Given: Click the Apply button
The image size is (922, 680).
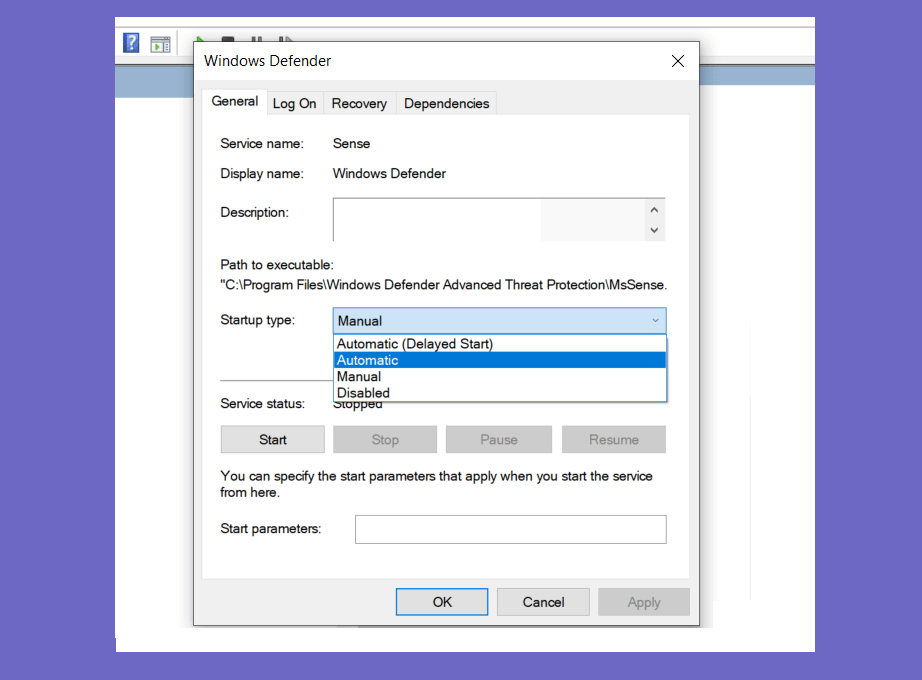Looking at the screenshot, I should 644,602.
